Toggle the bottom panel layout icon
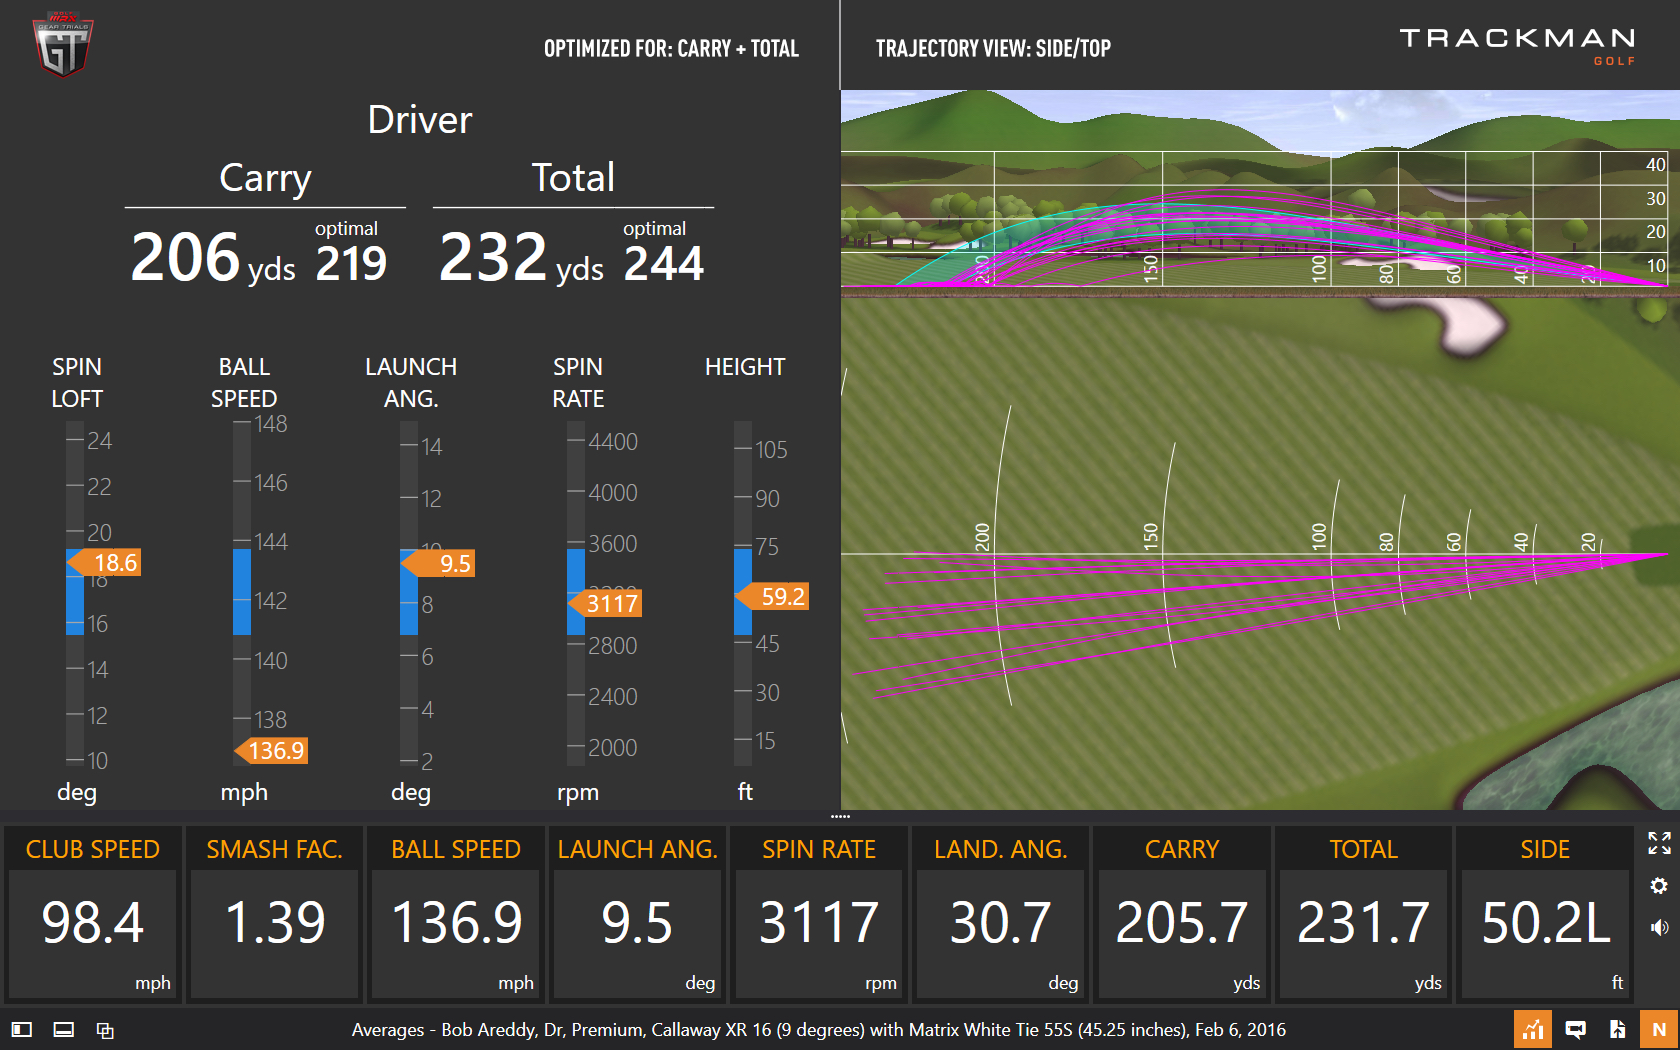This screenshot has width=1680, height=1050. click(63, 1029)
